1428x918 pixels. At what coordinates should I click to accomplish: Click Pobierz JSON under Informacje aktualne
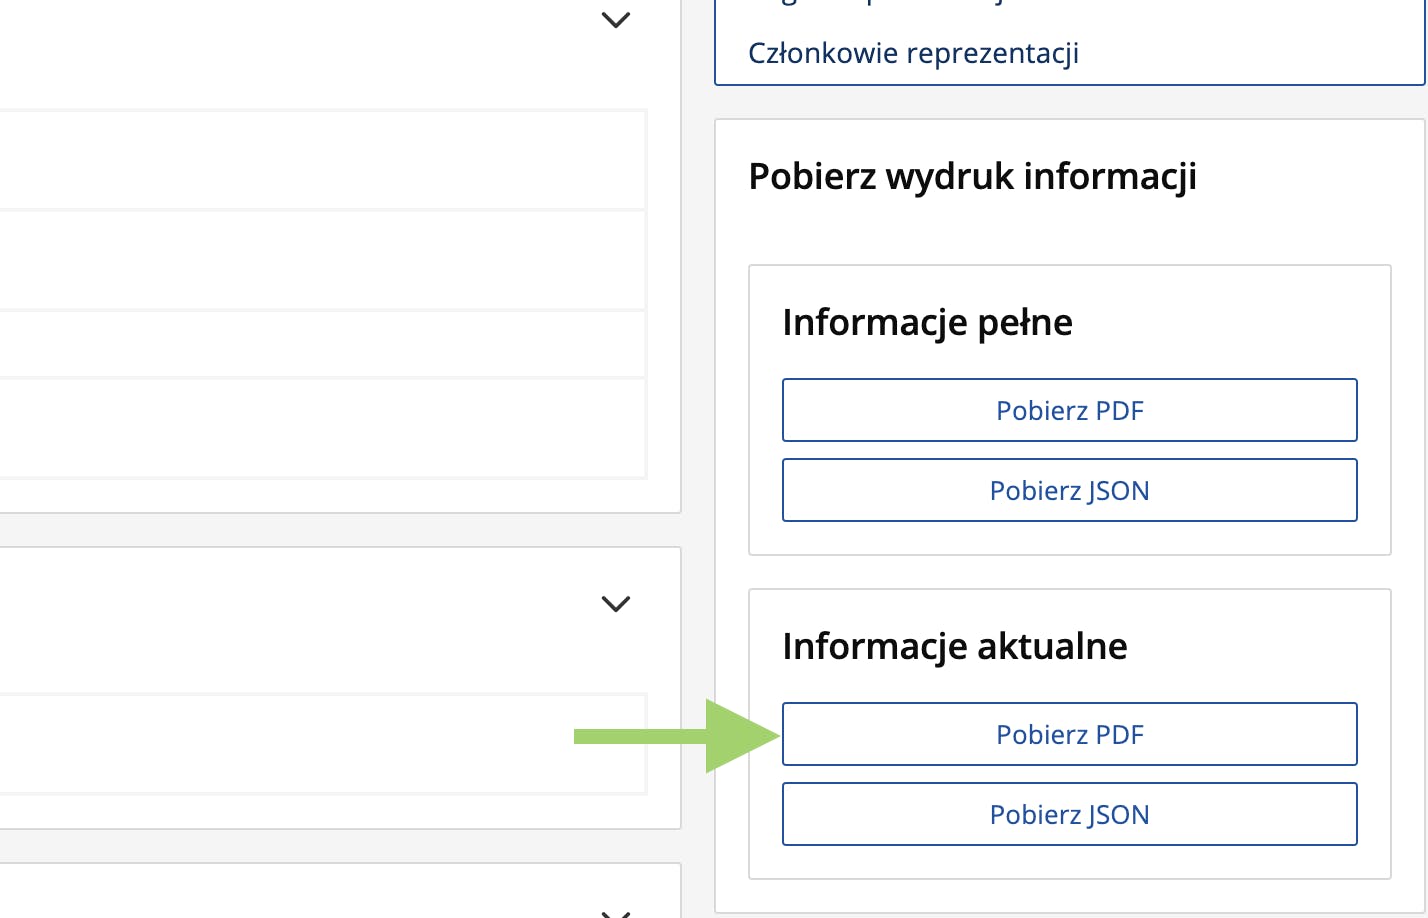(x=1069, y=814)
